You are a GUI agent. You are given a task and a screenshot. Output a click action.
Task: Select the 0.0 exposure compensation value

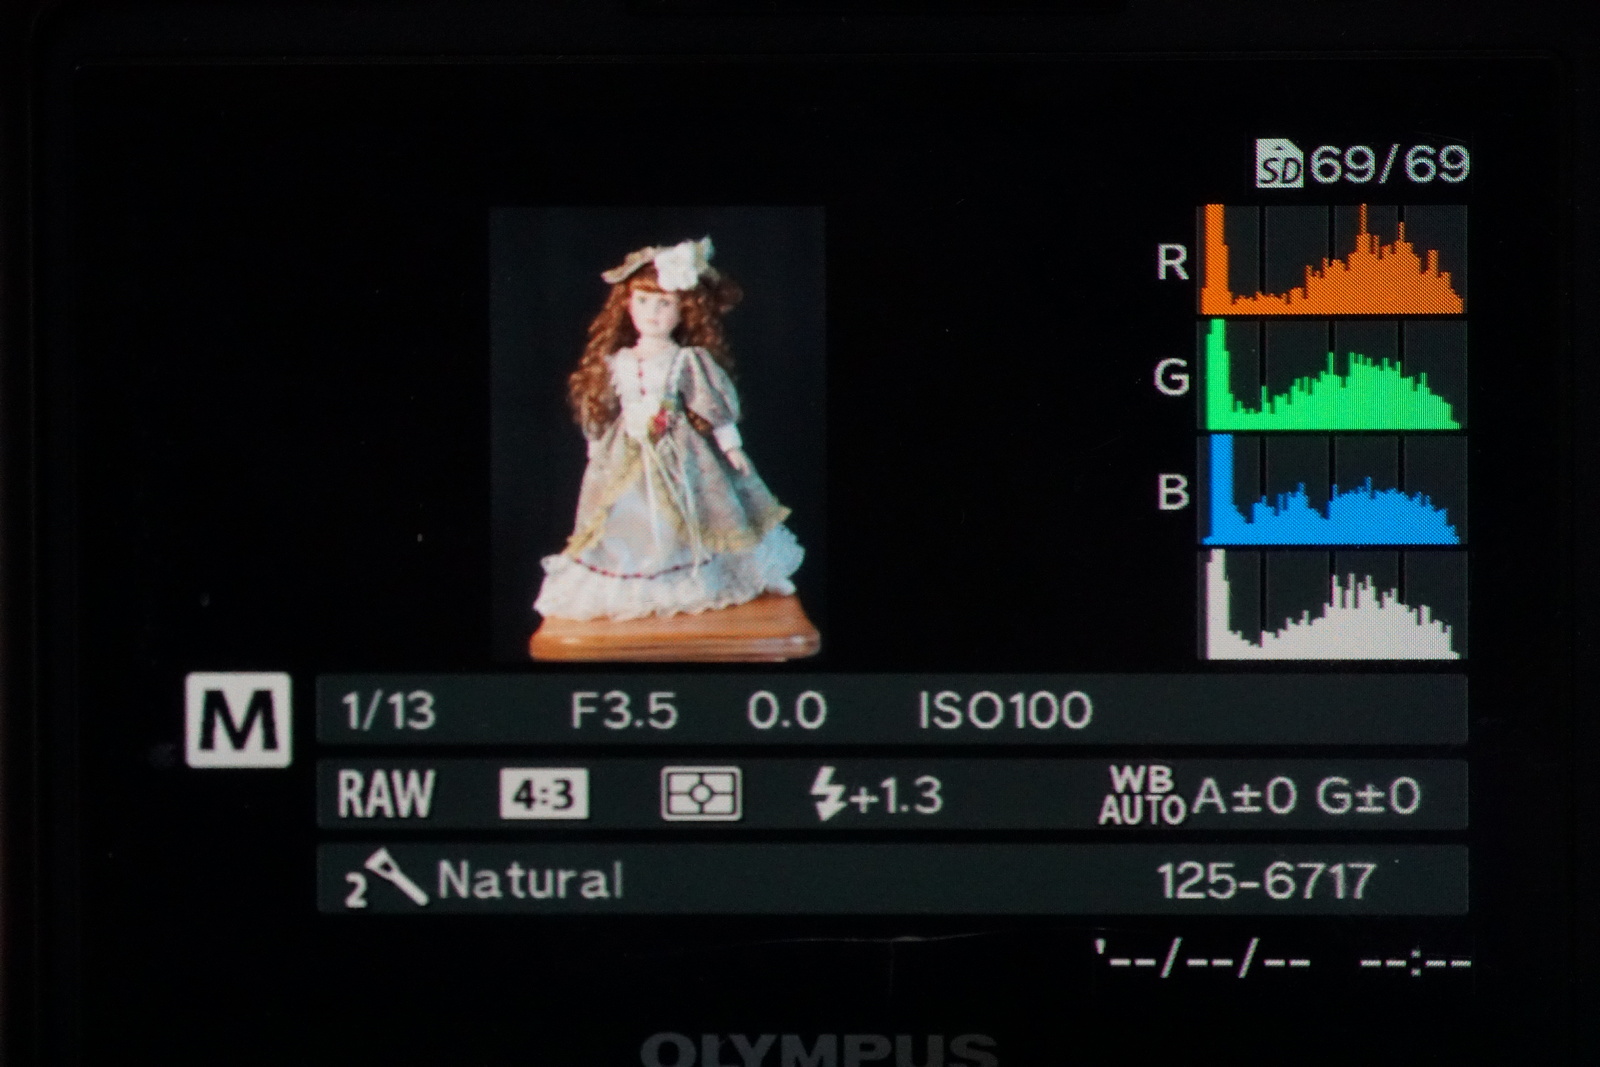tap(786, 711)
